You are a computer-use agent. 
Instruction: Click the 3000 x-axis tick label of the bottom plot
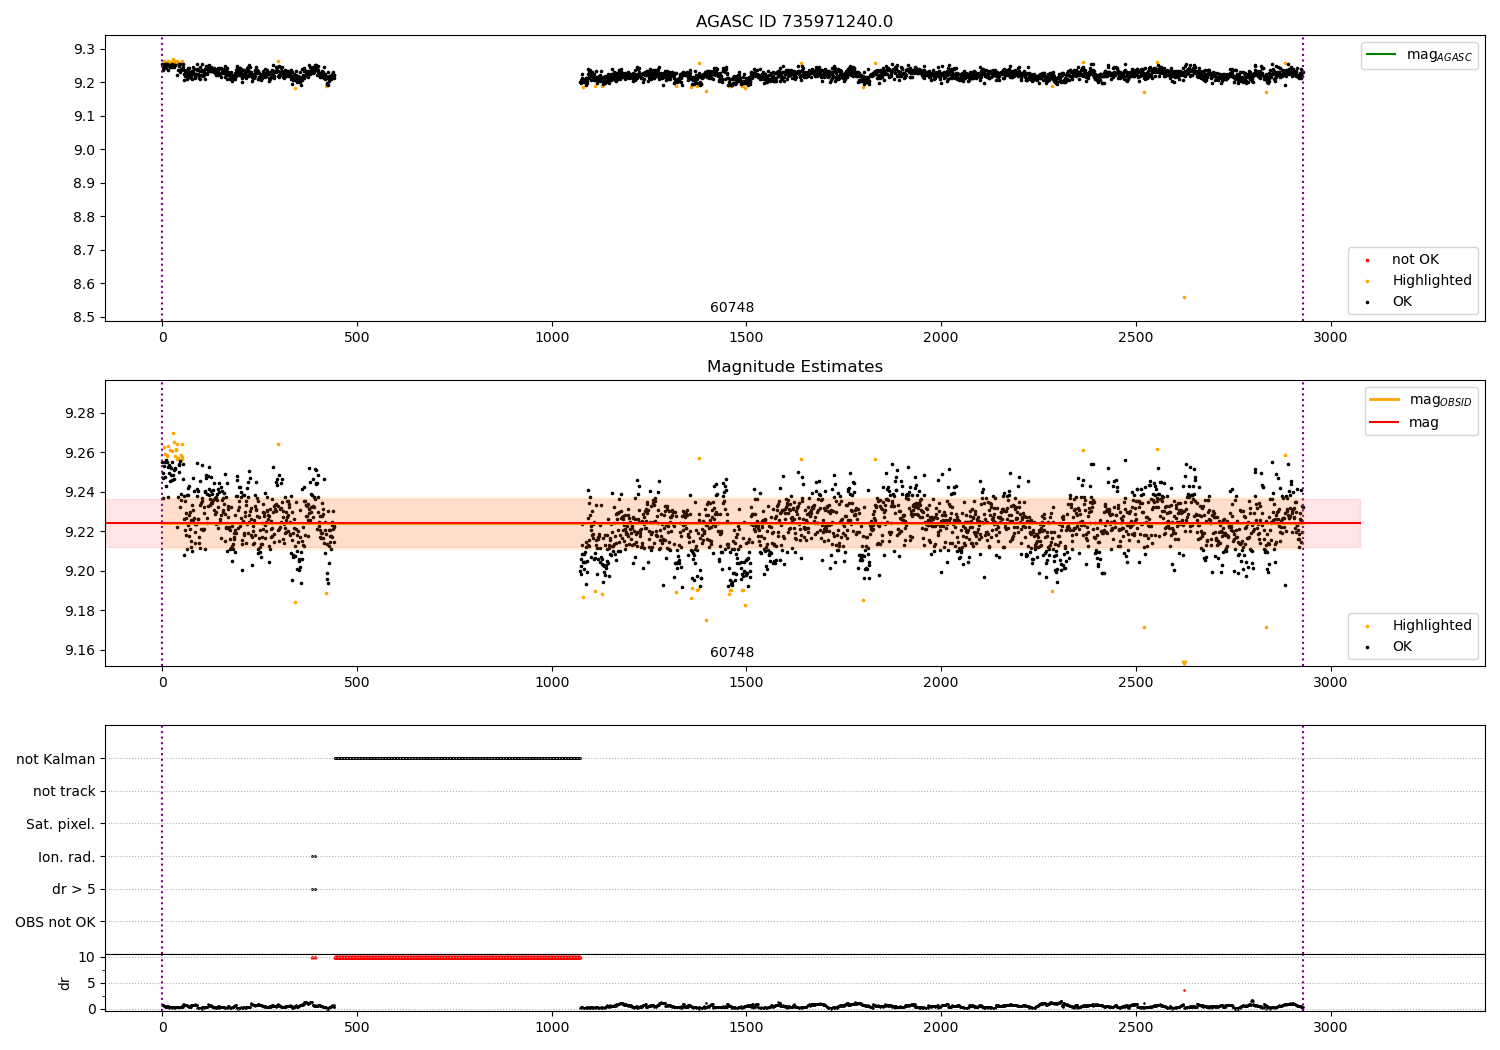[x=1330, y=1027]
